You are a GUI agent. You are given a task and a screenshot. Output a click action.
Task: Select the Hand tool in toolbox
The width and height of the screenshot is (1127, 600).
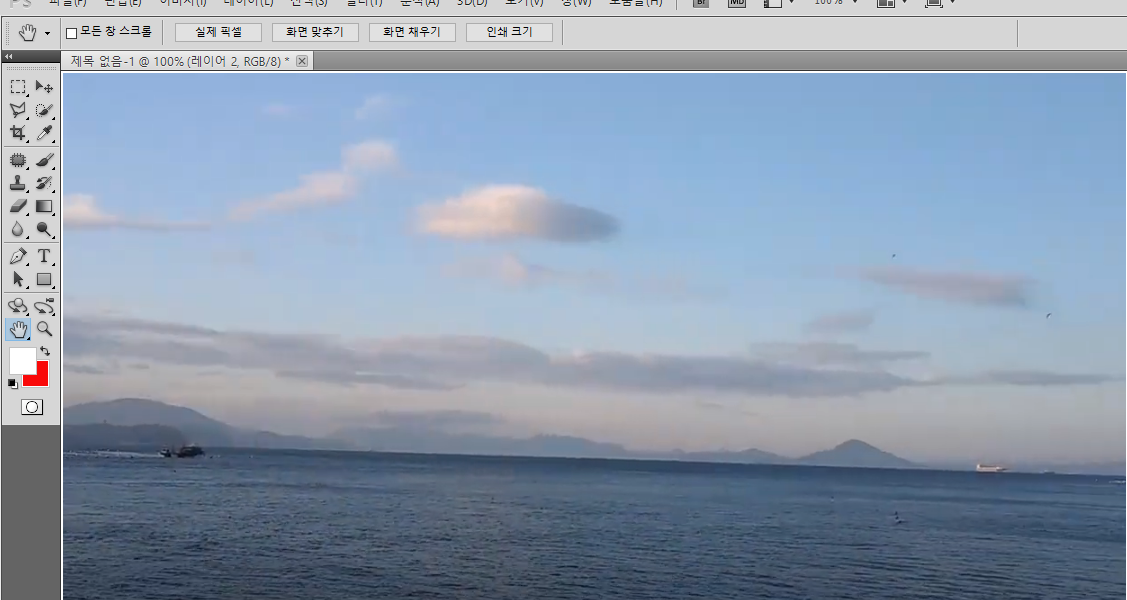coord(18,329)
